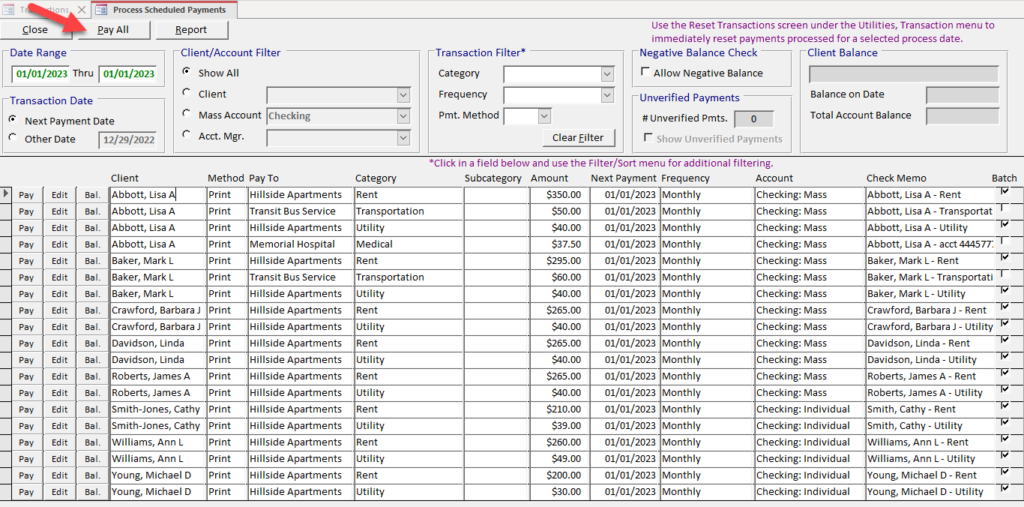Select the Show All radio option
This screenshot has width=1024, height=507.
pyautogui.click(x=187, y=72)
